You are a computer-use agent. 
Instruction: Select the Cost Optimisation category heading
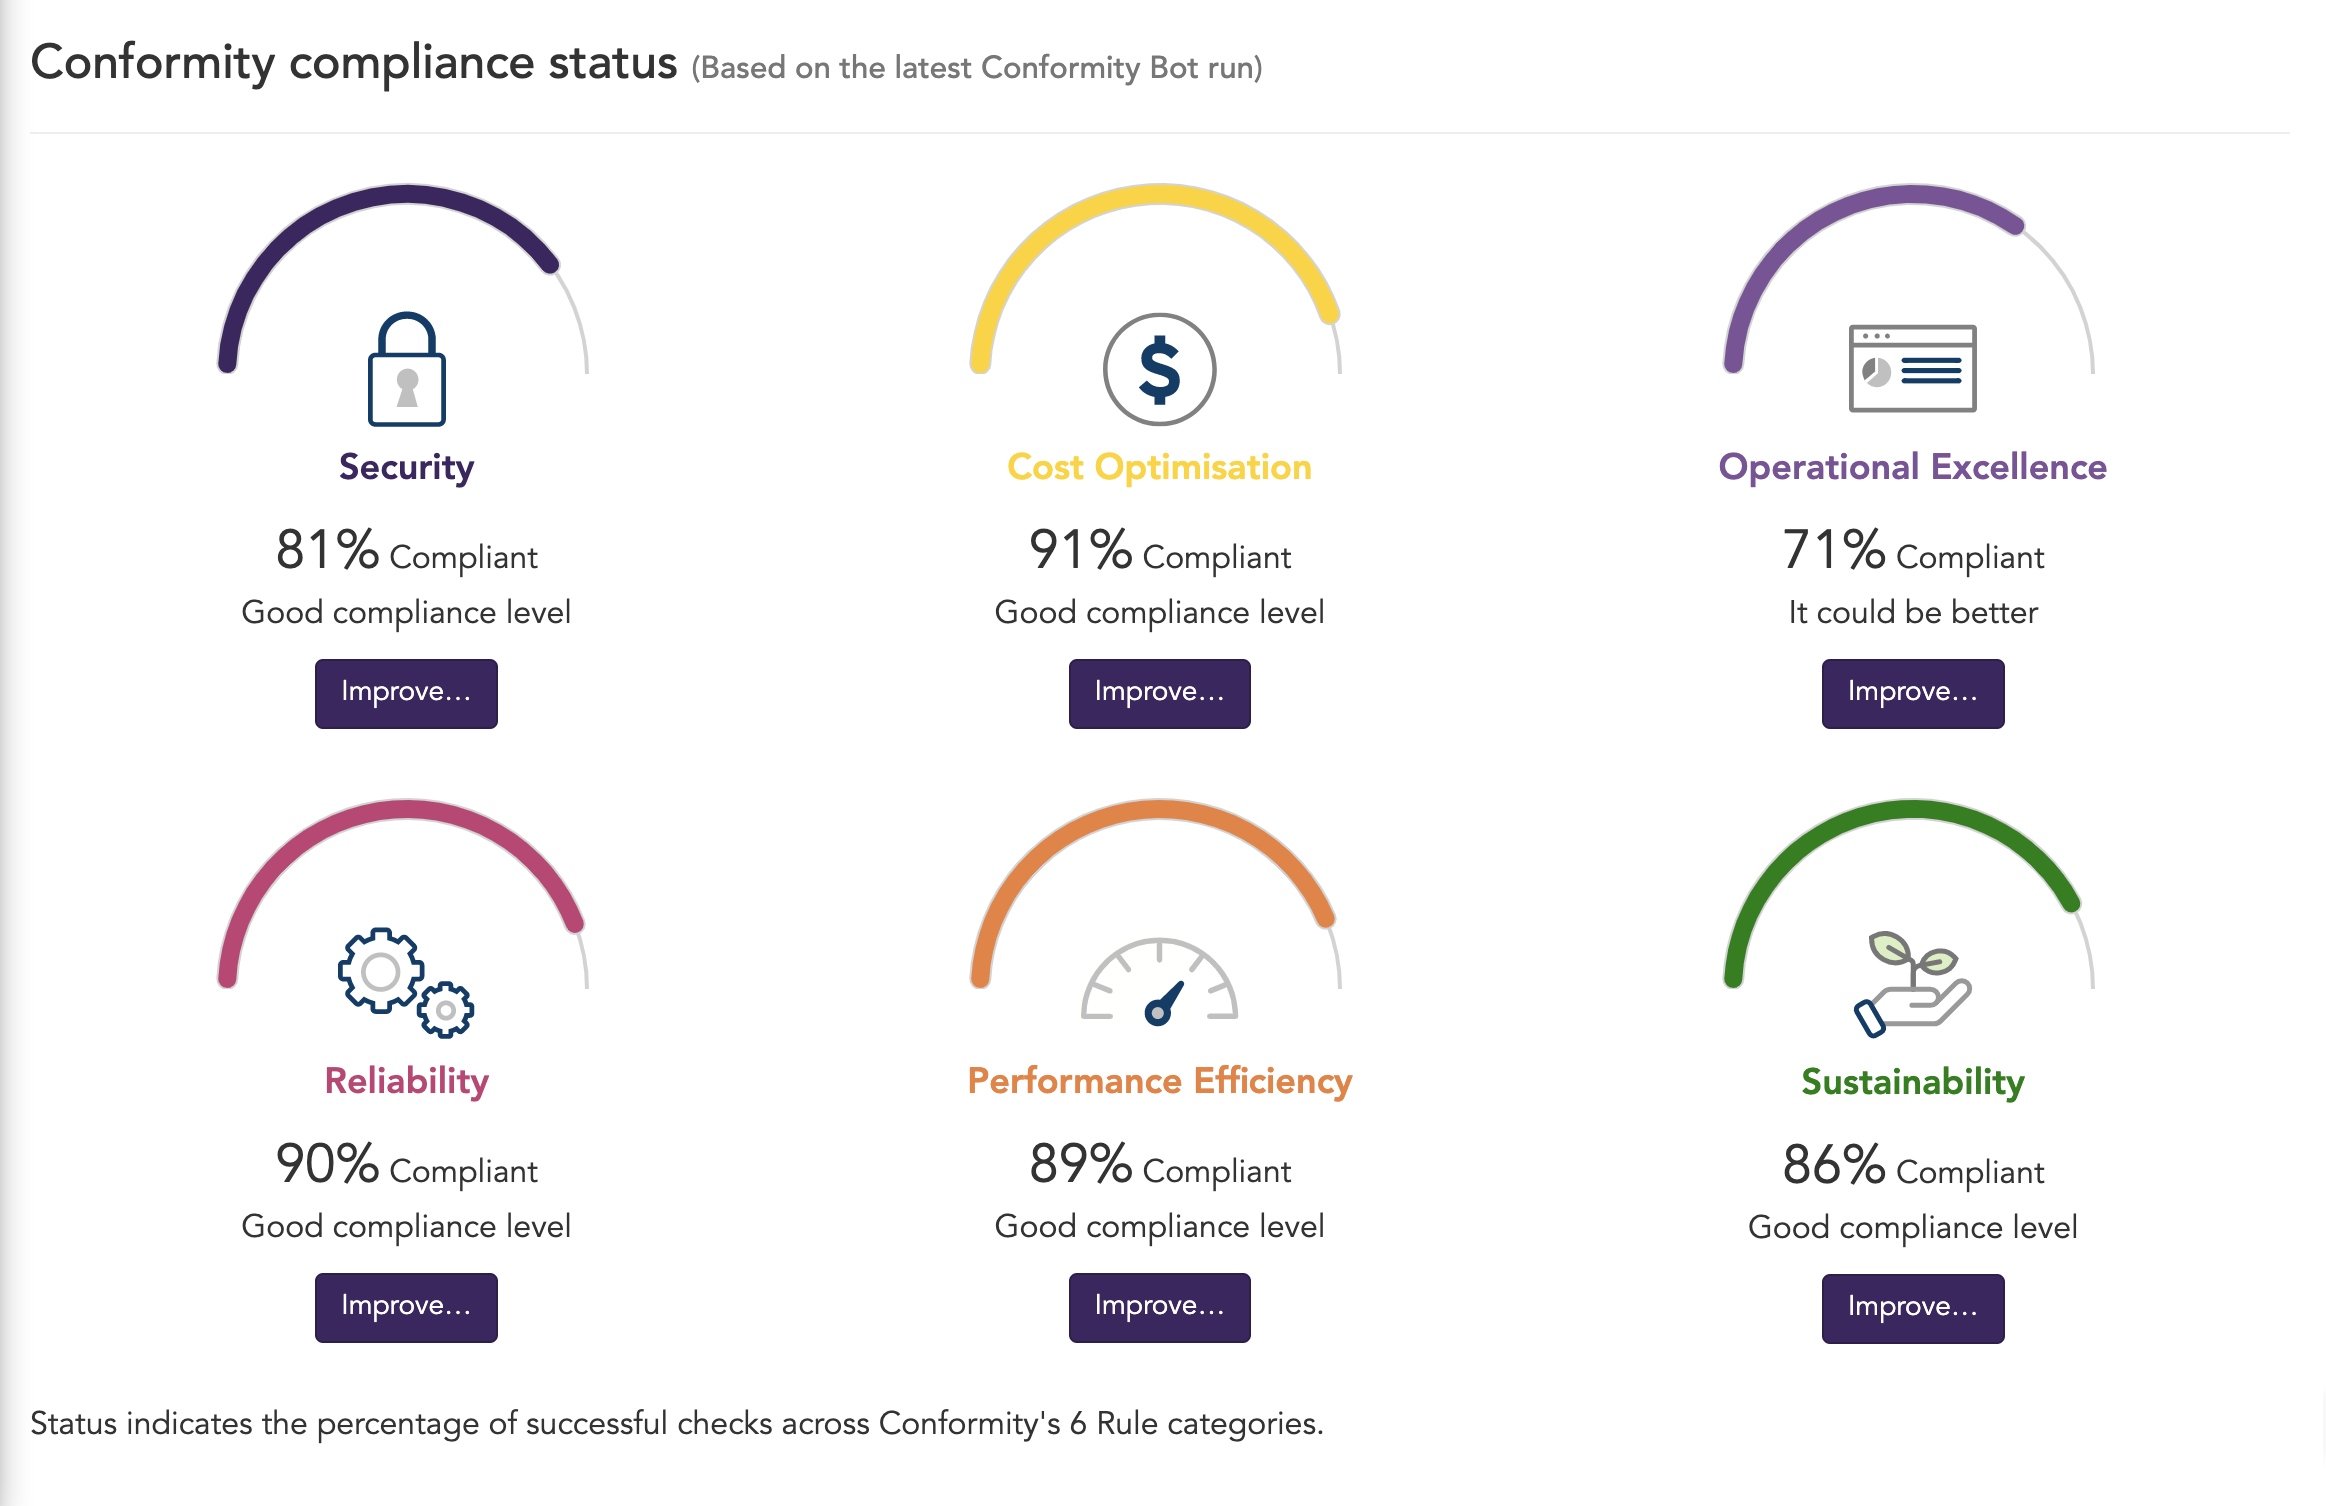click(1159, 466)
